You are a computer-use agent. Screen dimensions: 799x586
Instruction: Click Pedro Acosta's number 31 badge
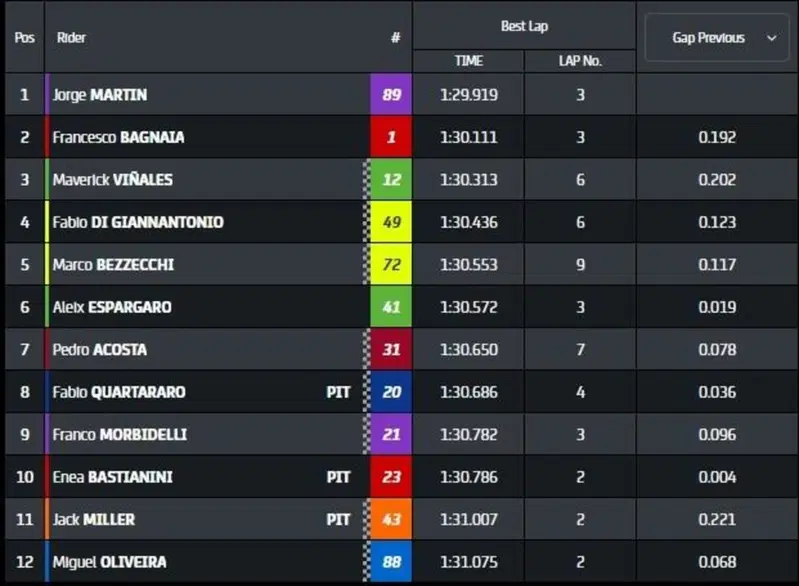391,350
